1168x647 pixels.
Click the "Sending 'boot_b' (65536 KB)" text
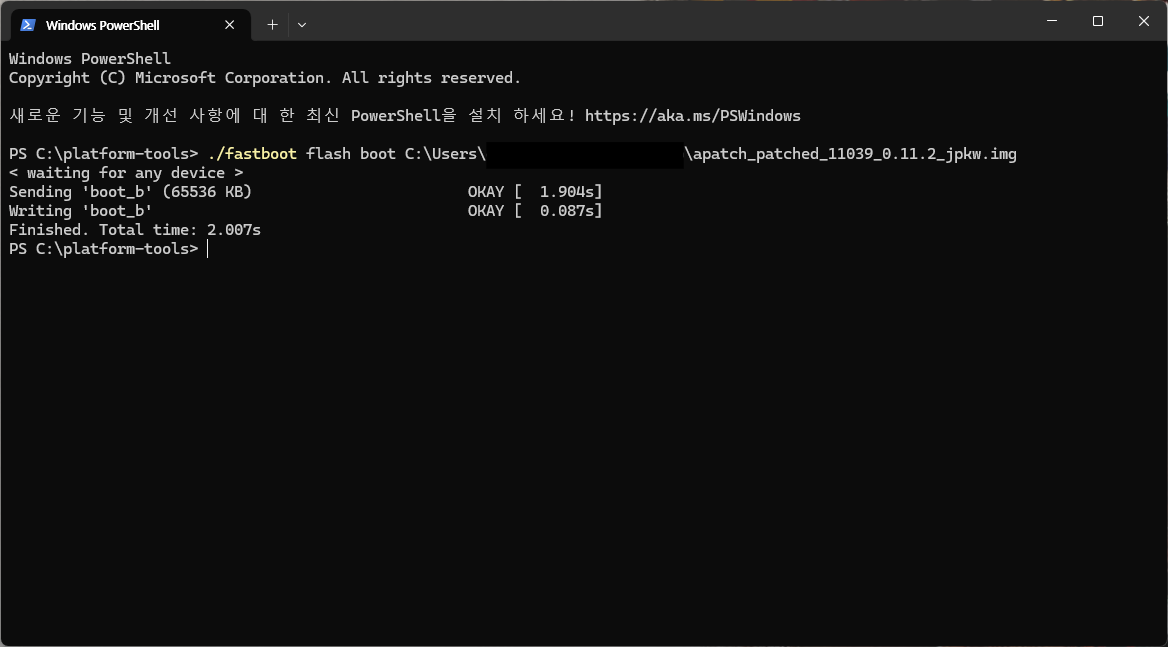(x=130, y=191)
